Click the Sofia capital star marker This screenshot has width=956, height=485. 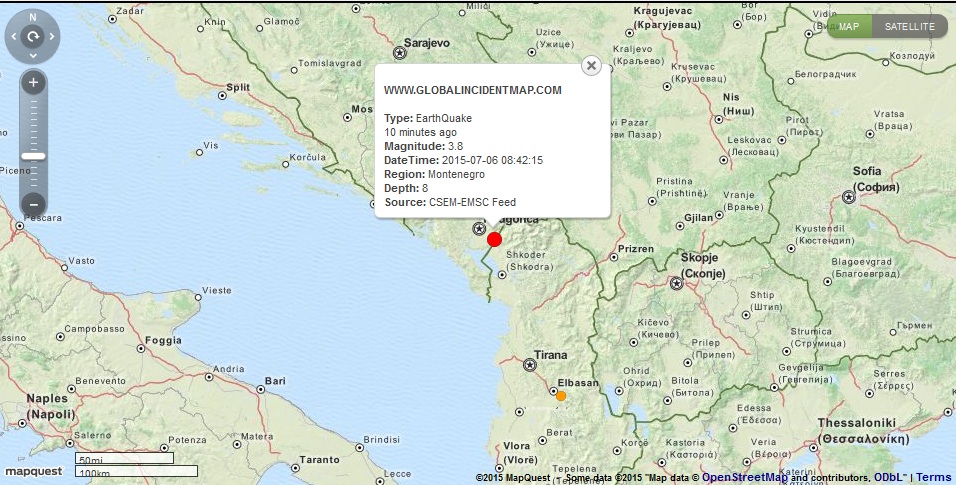[x=849, y=197]
